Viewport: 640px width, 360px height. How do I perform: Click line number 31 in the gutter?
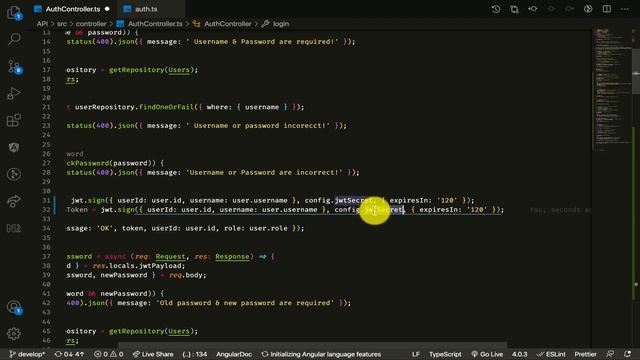pyautogui.click(x=46, y=200)
